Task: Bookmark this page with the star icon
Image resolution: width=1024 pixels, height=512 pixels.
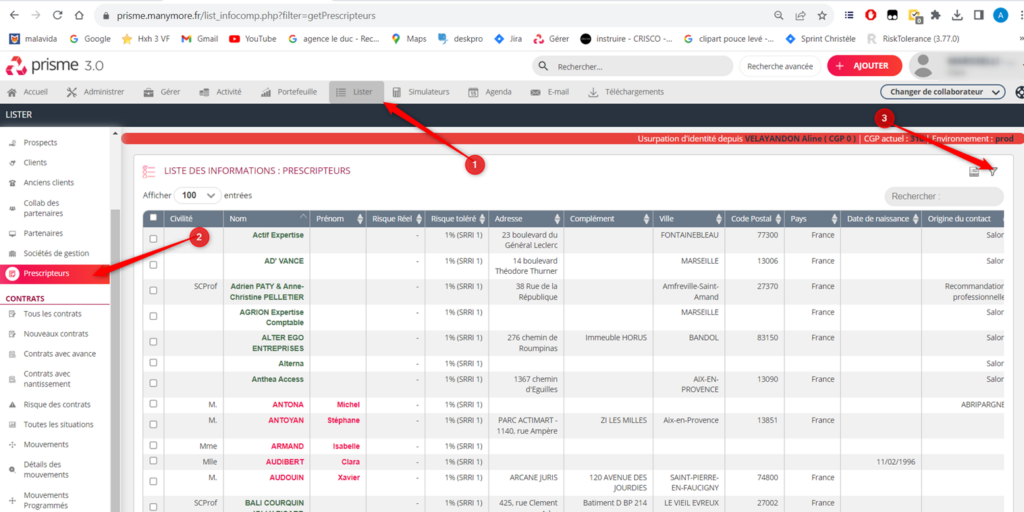Action: [x=821, y=16]
